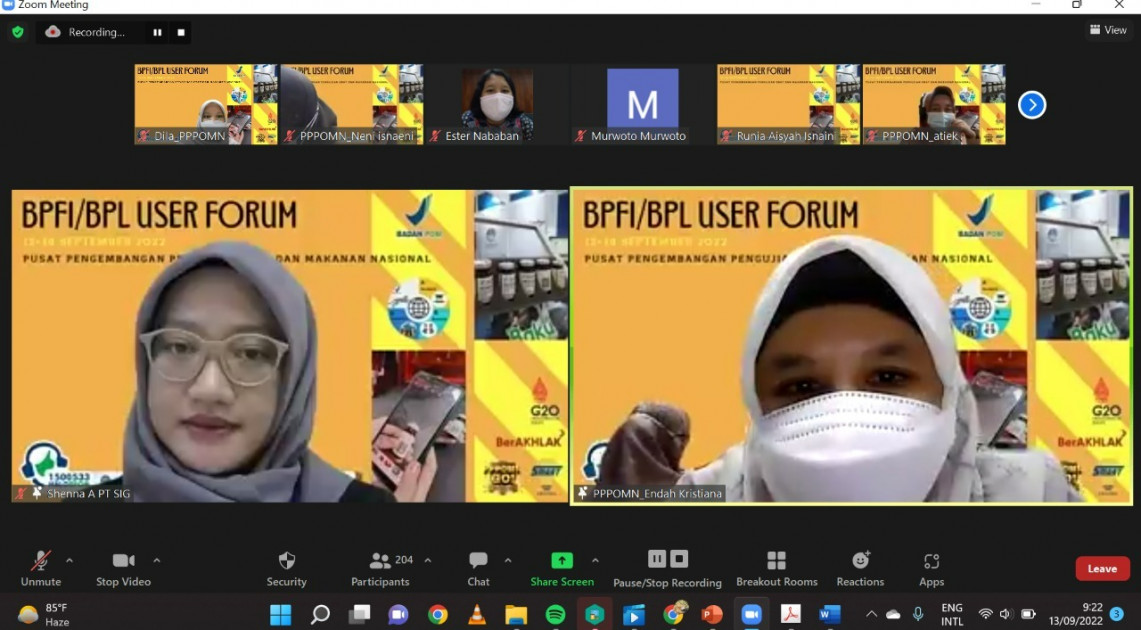Image resolution: width=1141 pixels, height=630 pixels.
Task: Open the Chat panel
Action: point(478,561)
